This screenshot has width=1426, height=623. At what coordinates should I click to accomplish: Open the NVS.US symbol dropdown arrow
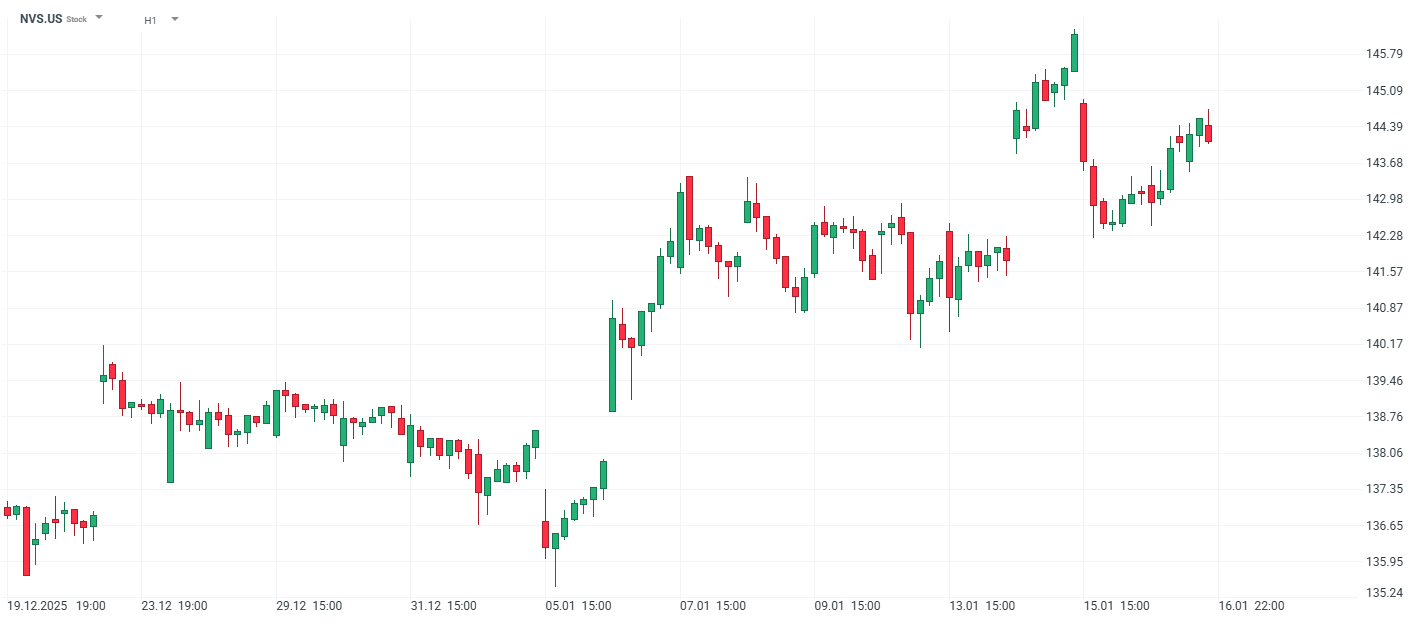[x=99, y=18]
